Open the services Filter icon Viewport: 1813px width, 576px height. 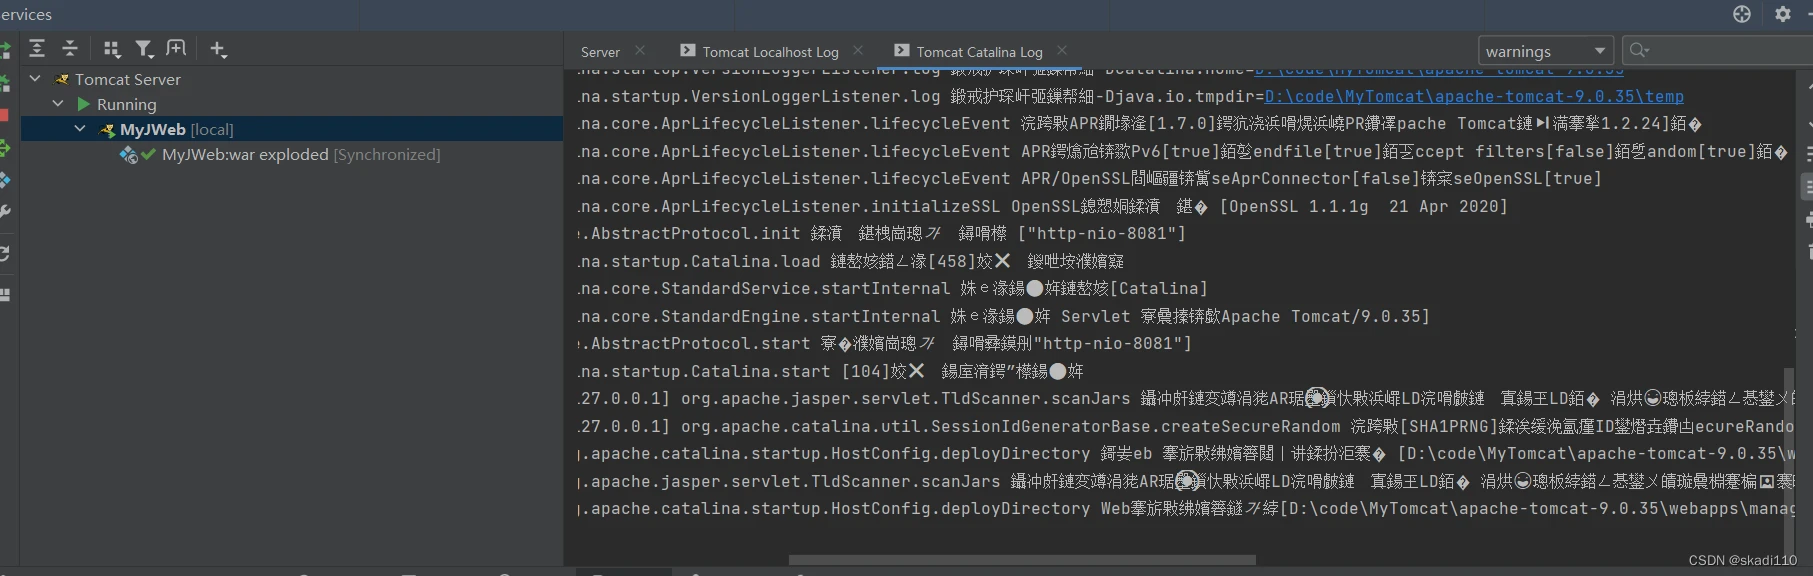pyautogui.click(x=144, y=49)
